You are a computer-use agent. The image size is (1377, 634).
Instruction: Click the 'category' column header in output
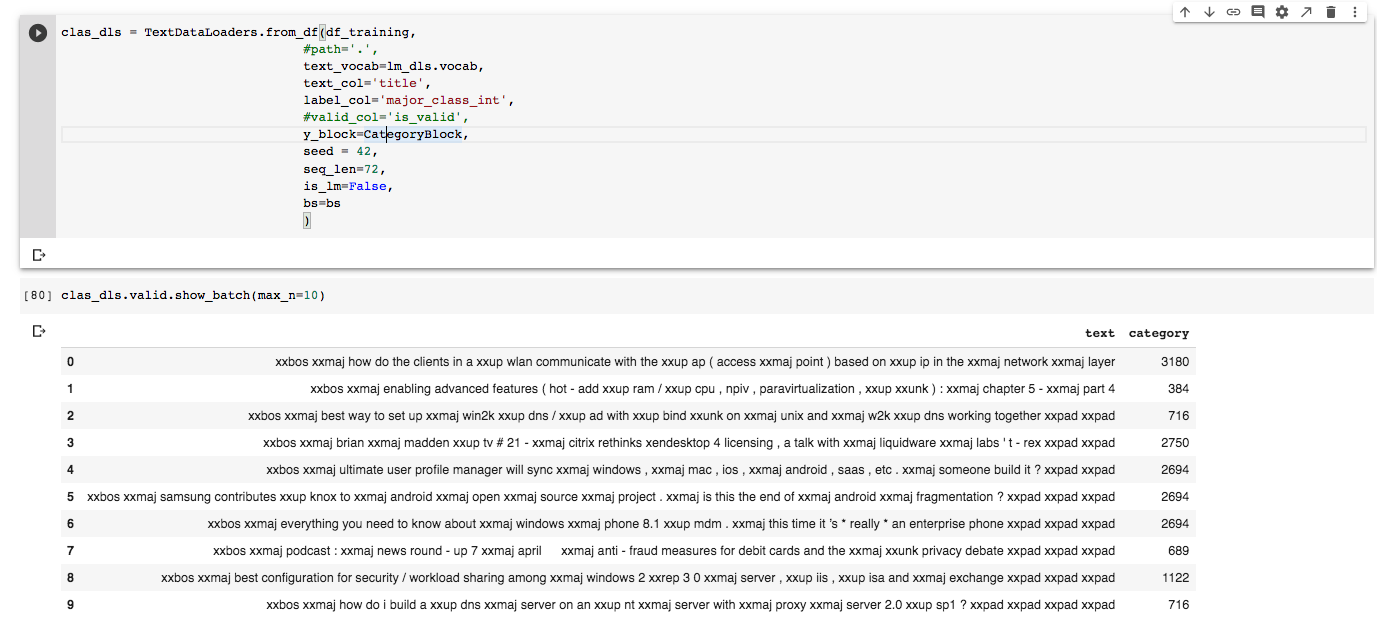1158,333
